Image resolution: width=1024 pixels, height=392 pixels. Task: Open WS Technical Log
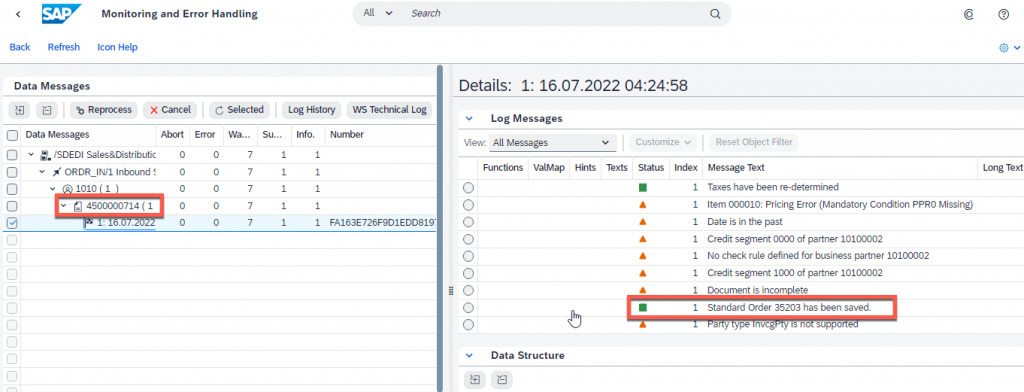389,110
